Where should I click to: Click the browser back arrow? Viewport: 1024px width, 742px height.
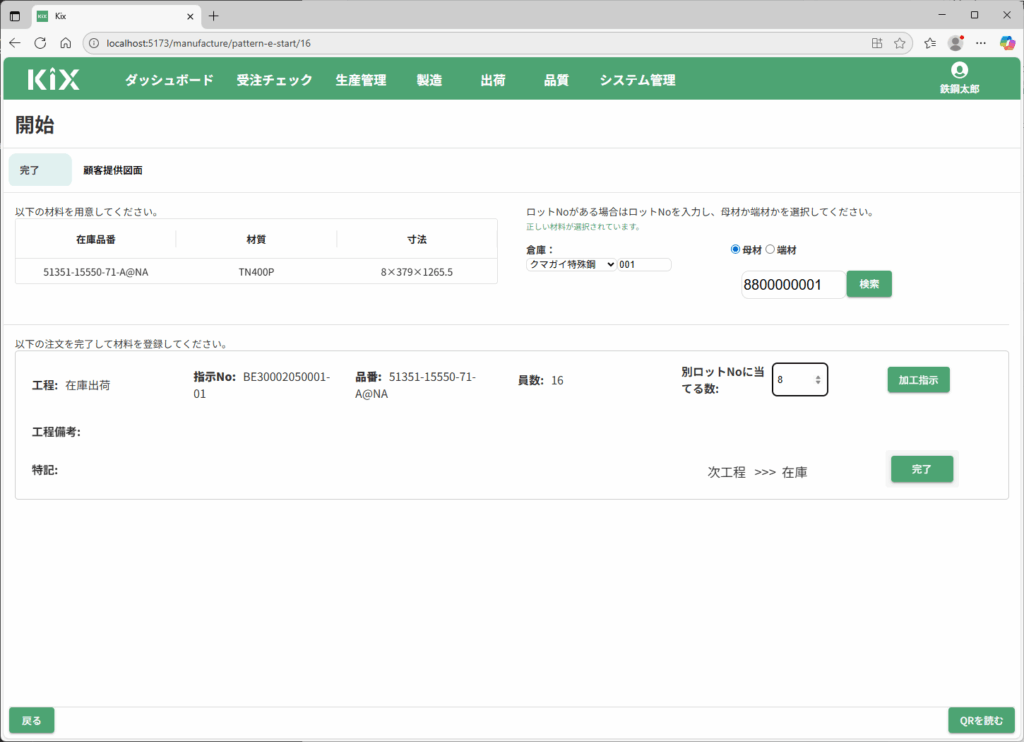(15, 43)
